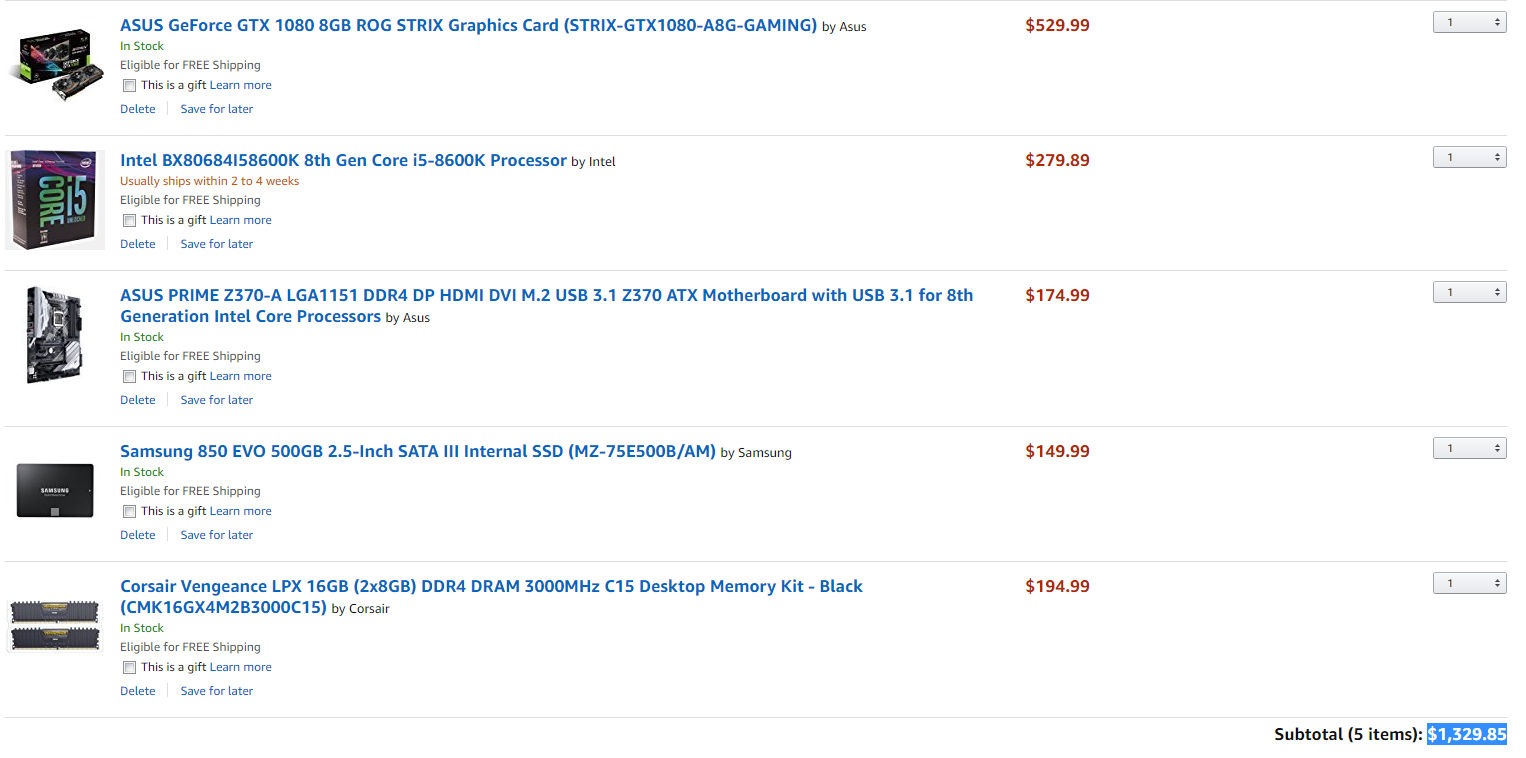Viewport: 1526px width, 758px height.
Task: Click the highlighted subtotal amount $1,329.85
Action: (1467, 734)
